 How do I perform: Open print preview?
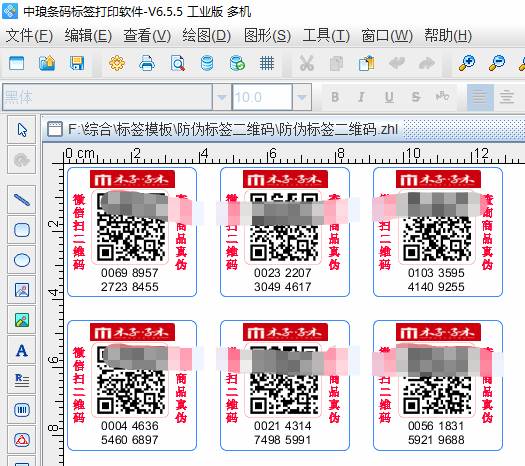(x=177, y=63)
